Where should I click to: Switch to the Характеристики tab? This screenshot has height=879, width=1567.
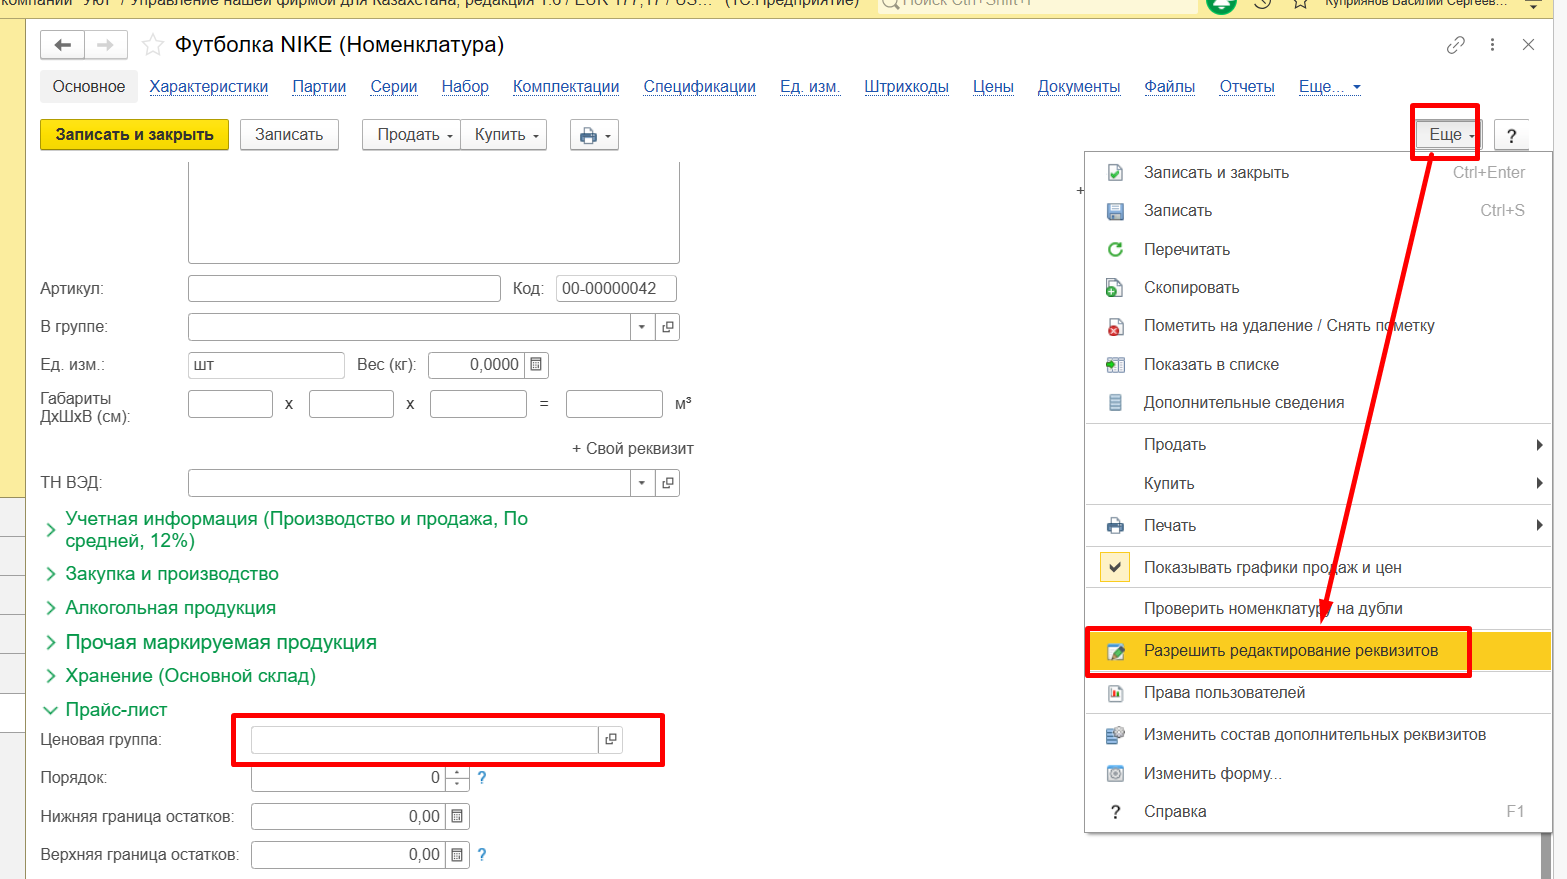pos(209,87)
